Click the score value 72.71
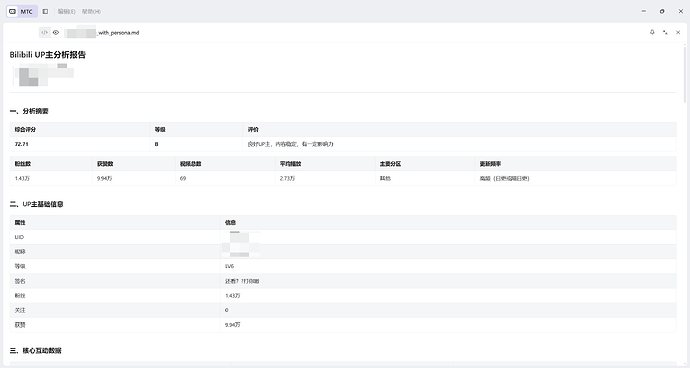The height and width of the screenshot is (368, 690). coord(22,144)
